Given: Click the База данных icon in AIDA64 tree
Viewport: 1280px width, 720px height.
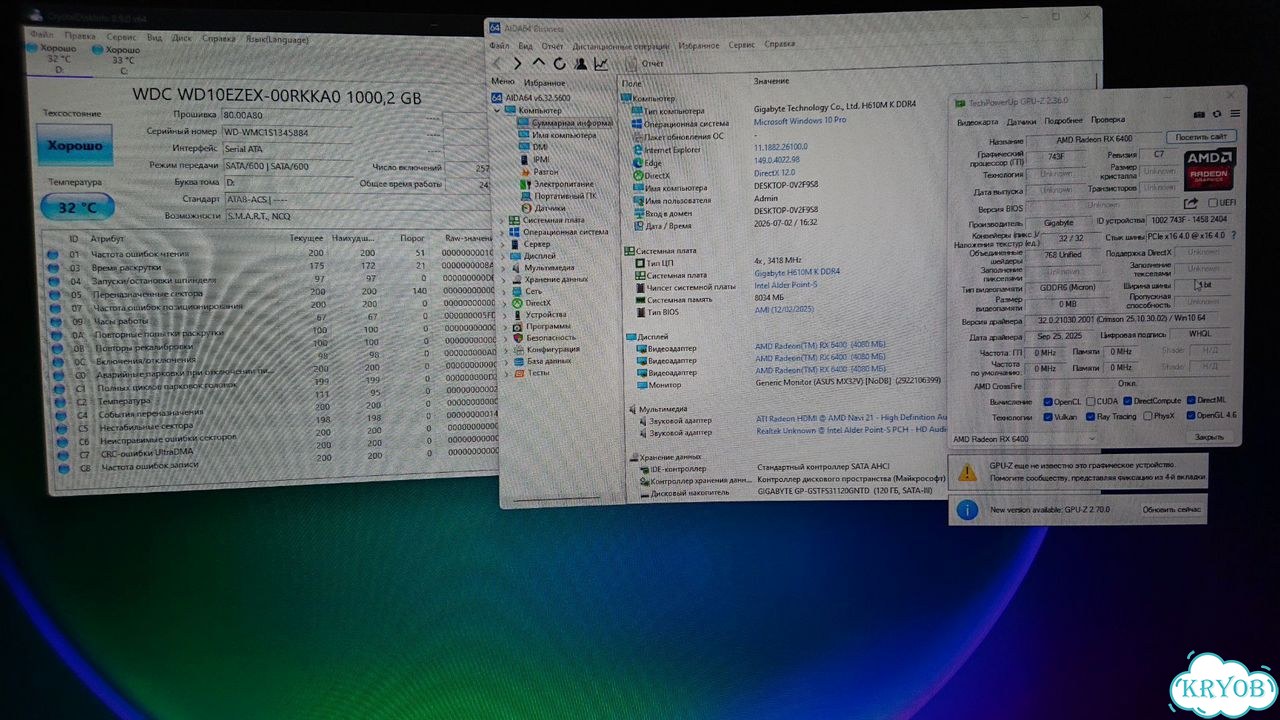Looking at the screenshot, I should [x=517, y=361].
